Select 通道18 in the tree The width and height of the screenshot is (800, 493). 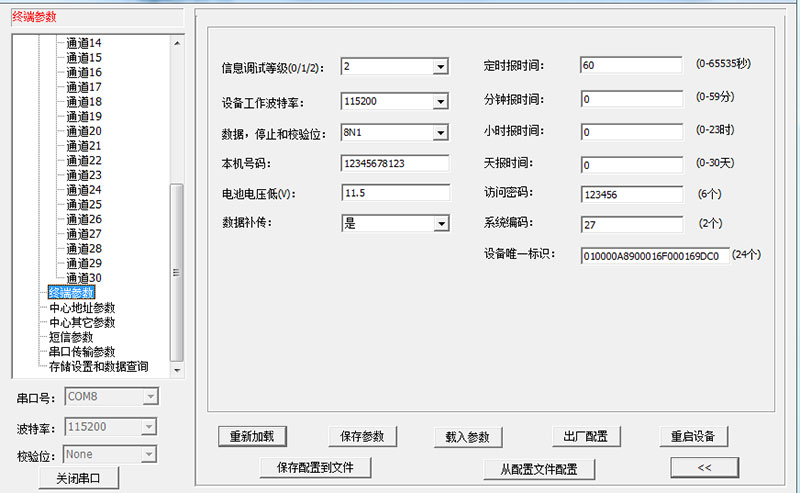click(84, 102)
